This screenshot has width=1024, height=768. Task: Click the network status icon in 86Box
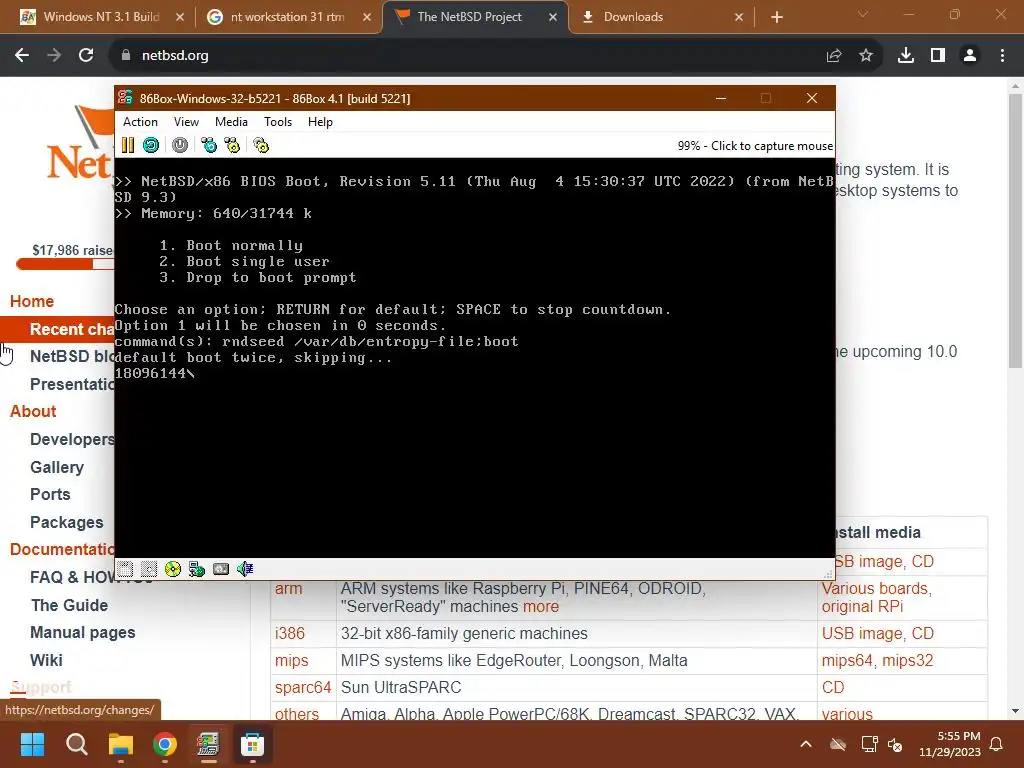(x=197, y=569)
